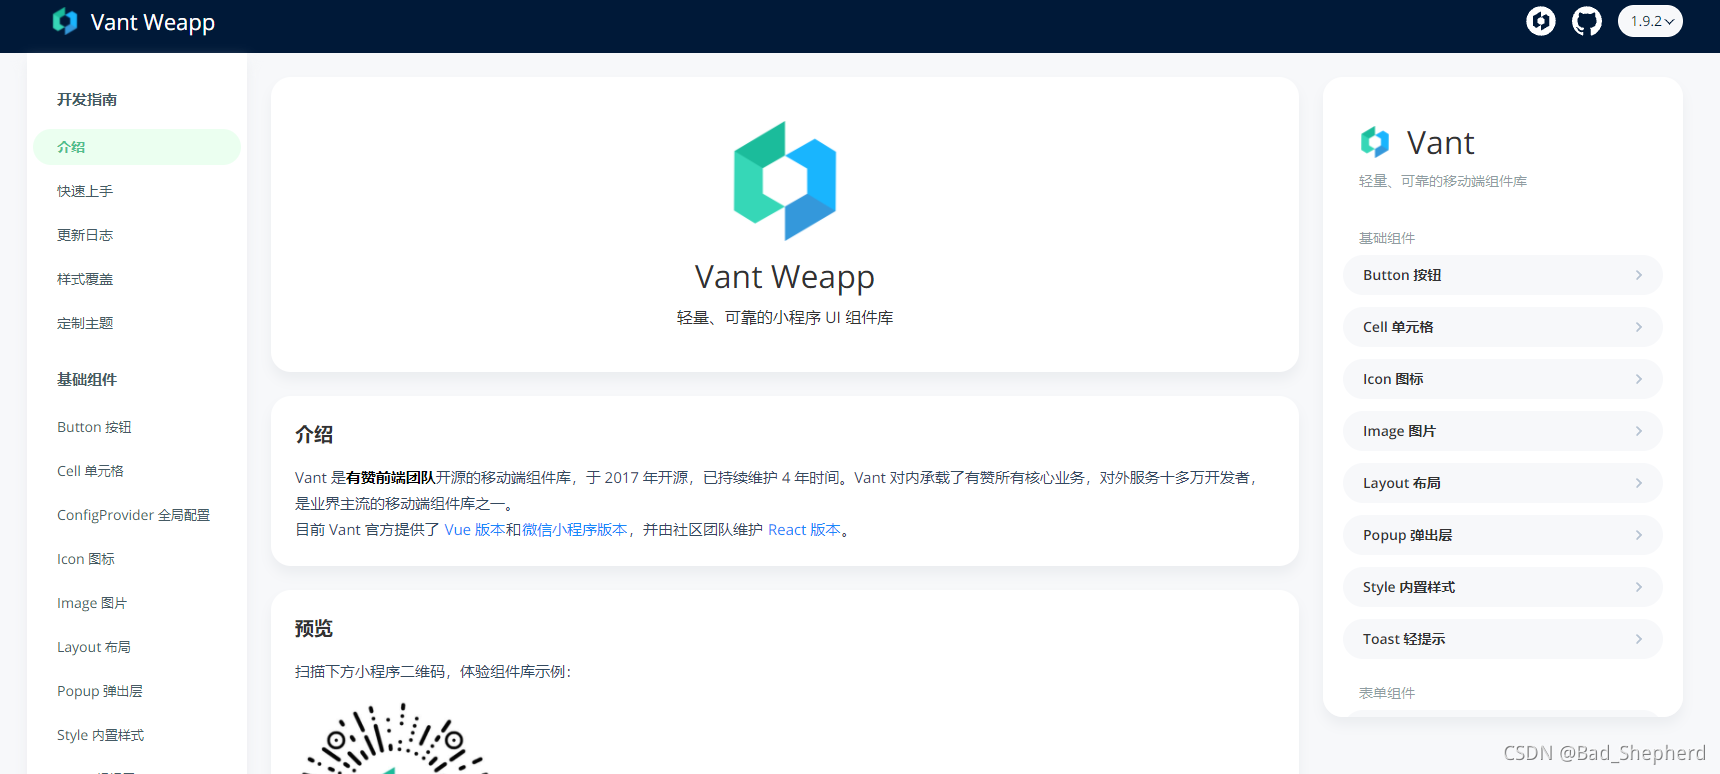
Task: Click the mini-program QR code image
Action: coord(396,738)
